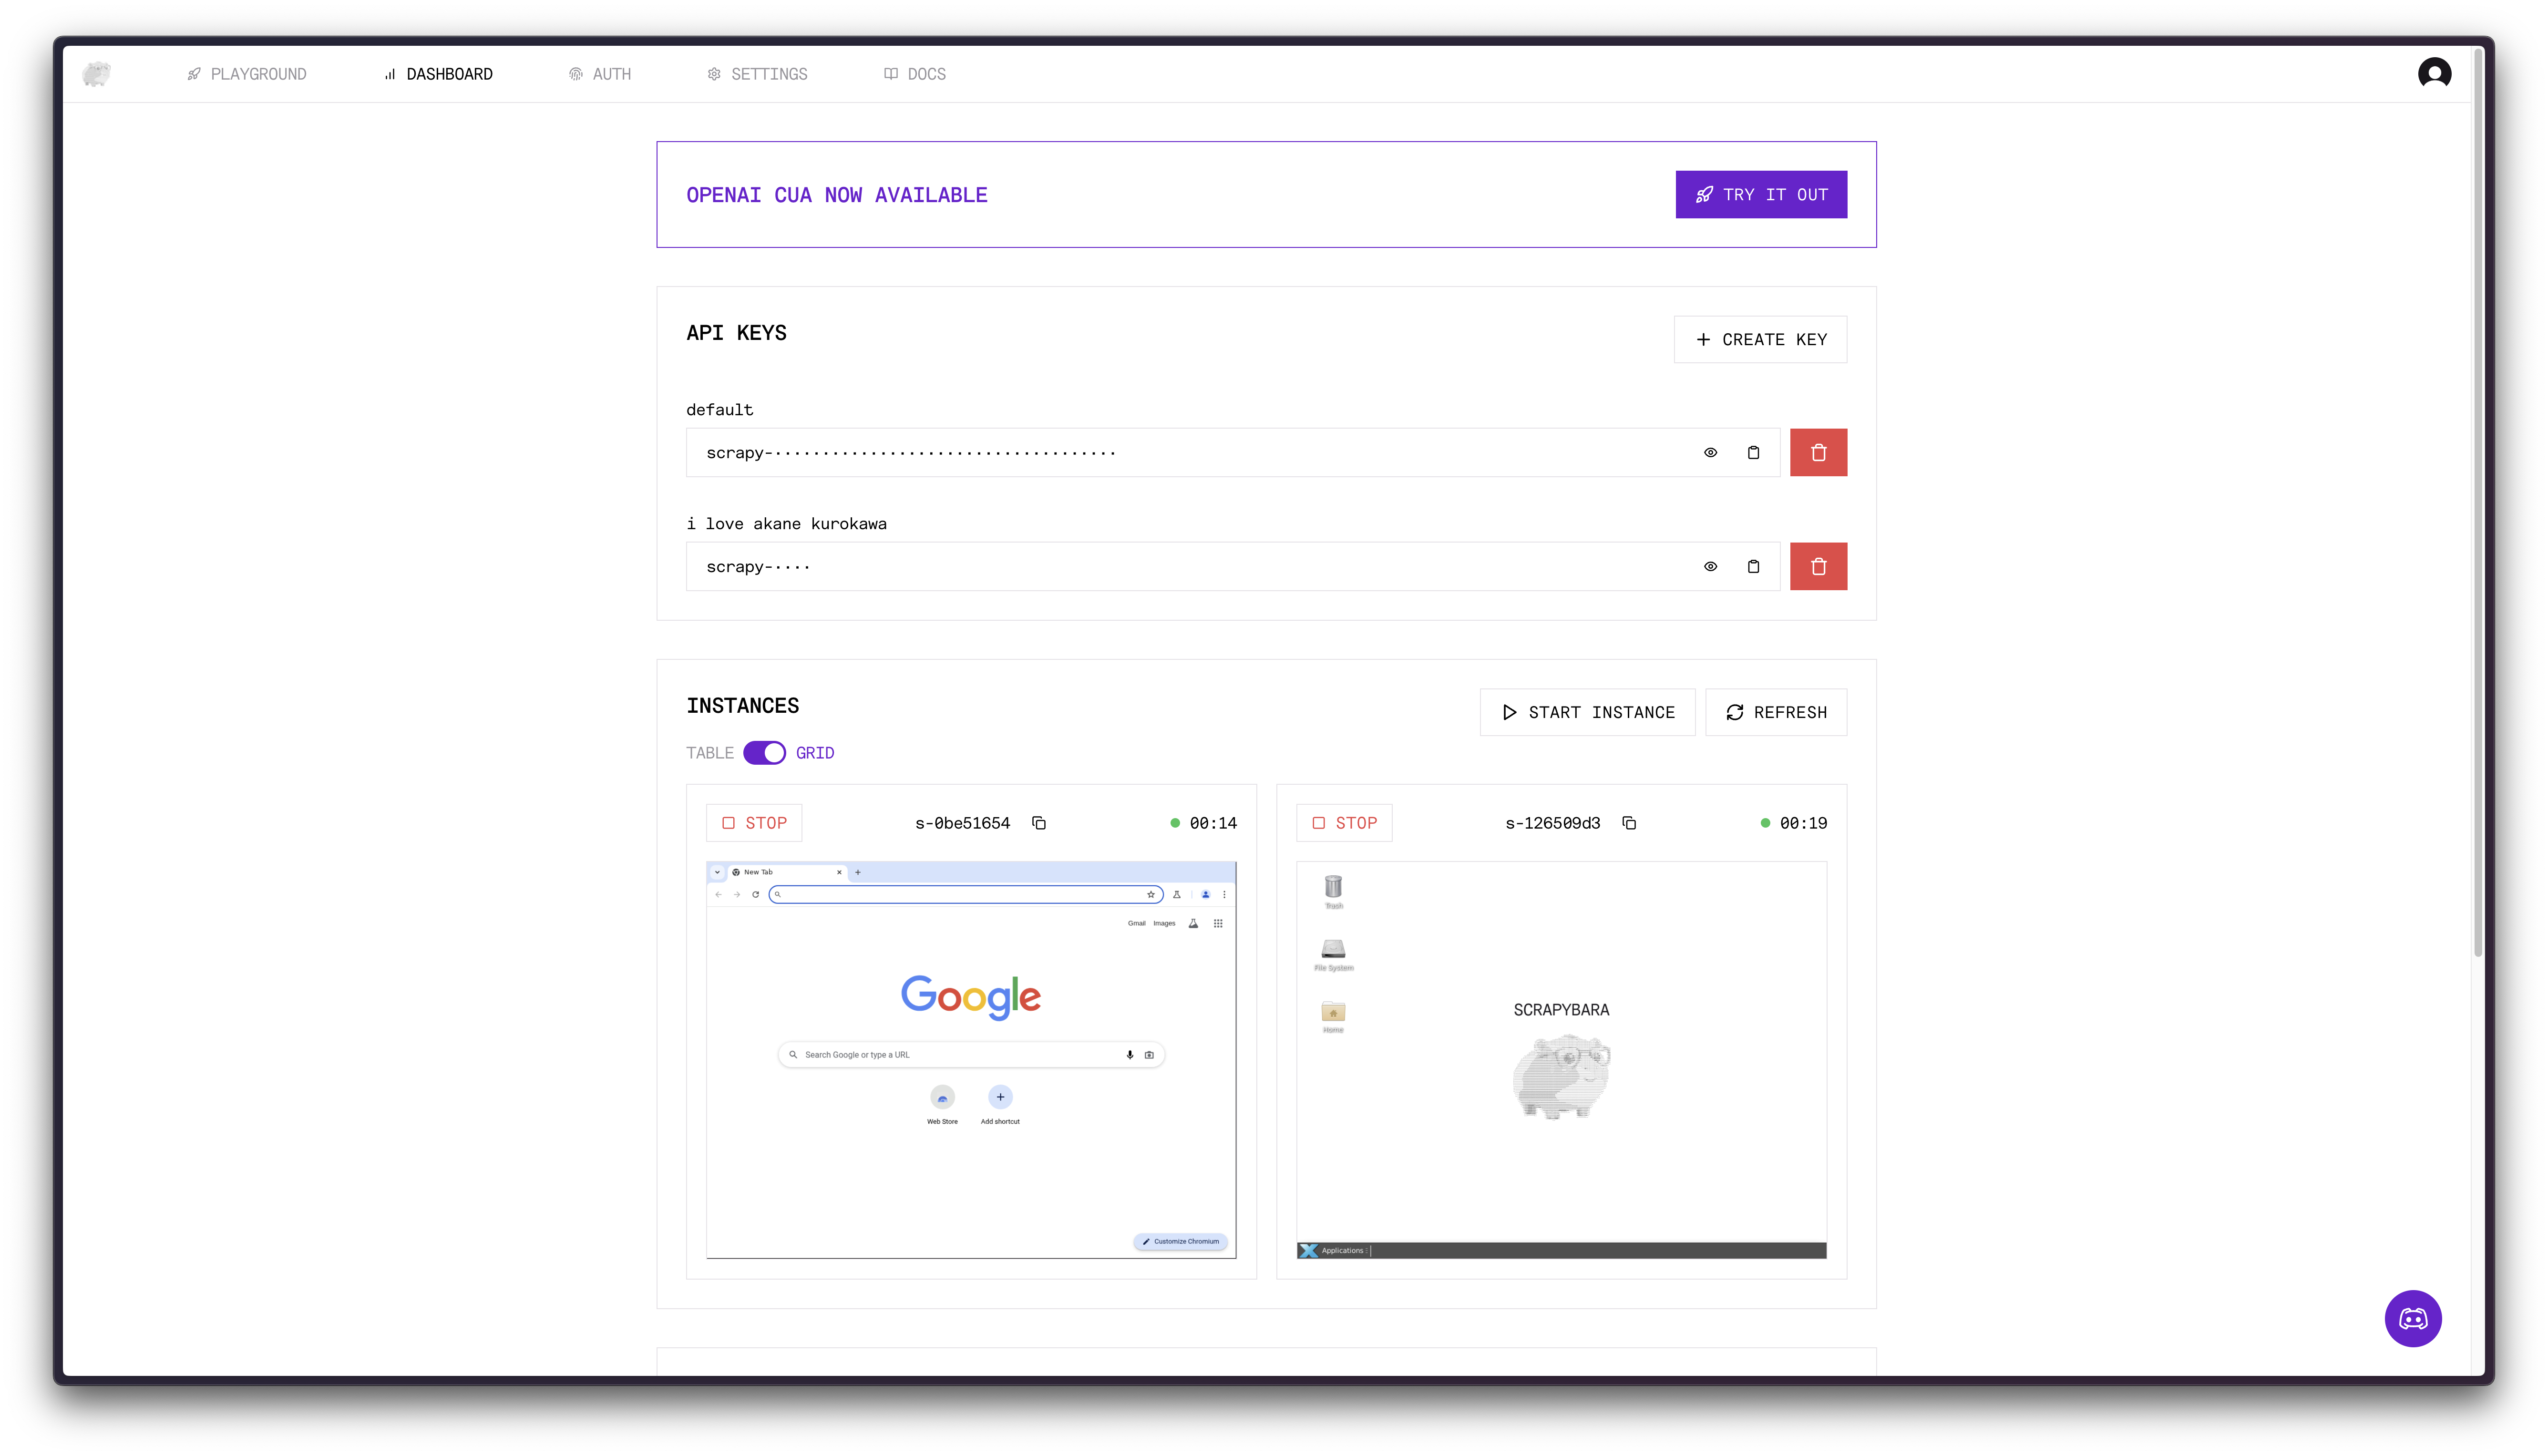Click the 'i love akane kurokawa' key field
This screenshot has height=1456, width=2548.
tap(1232, 567)
